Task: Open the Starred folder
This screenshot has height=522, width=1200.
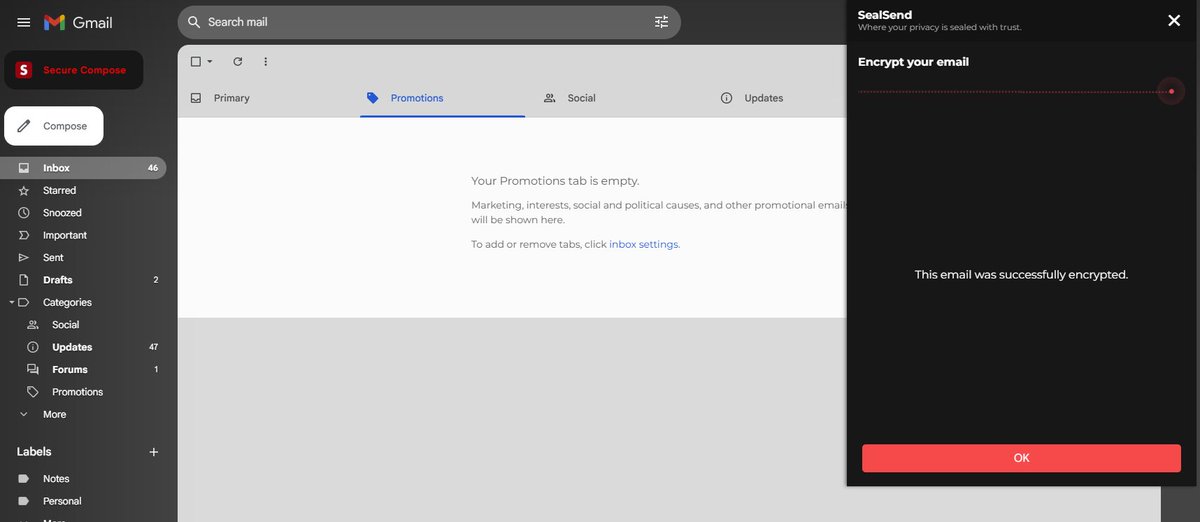Action: [x=83, y=190]
